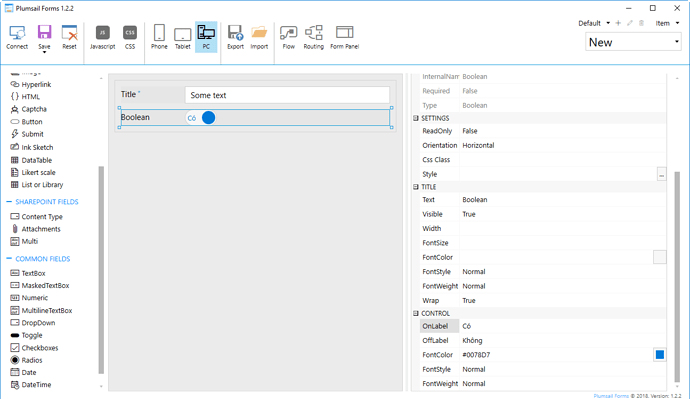Viewport: 690px width, 400px height.
Task: Click the properties panel scrollbar
Action: 677,276
